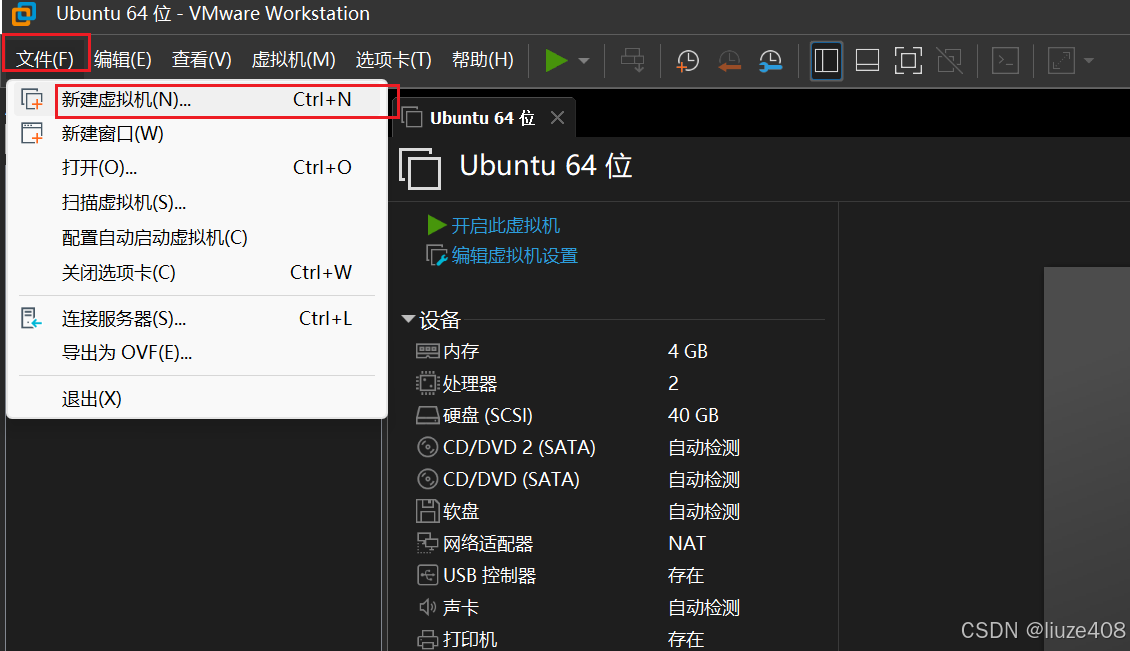Click the connect server menu icon

(32, 318)
